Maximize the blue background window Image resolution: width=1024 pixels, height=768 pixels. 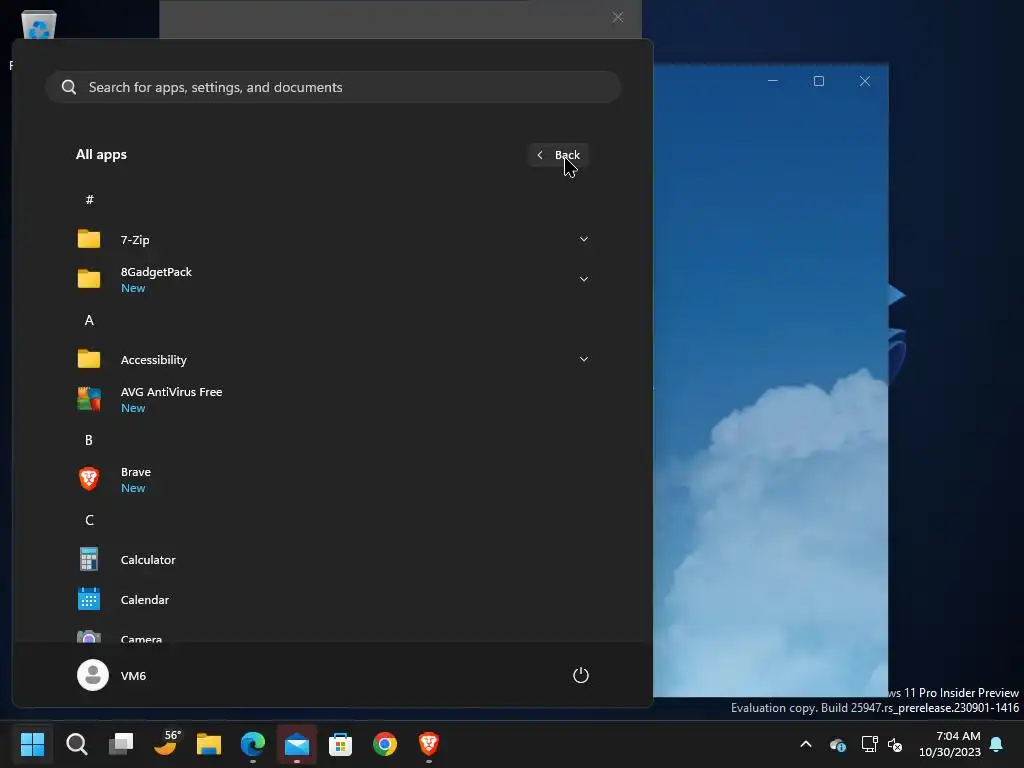click(x=818, y=81)
